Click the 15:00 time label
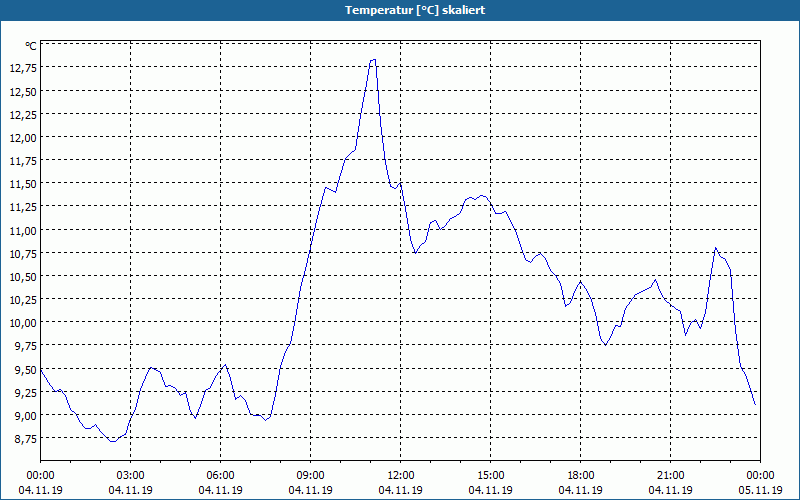 (490, 476)
